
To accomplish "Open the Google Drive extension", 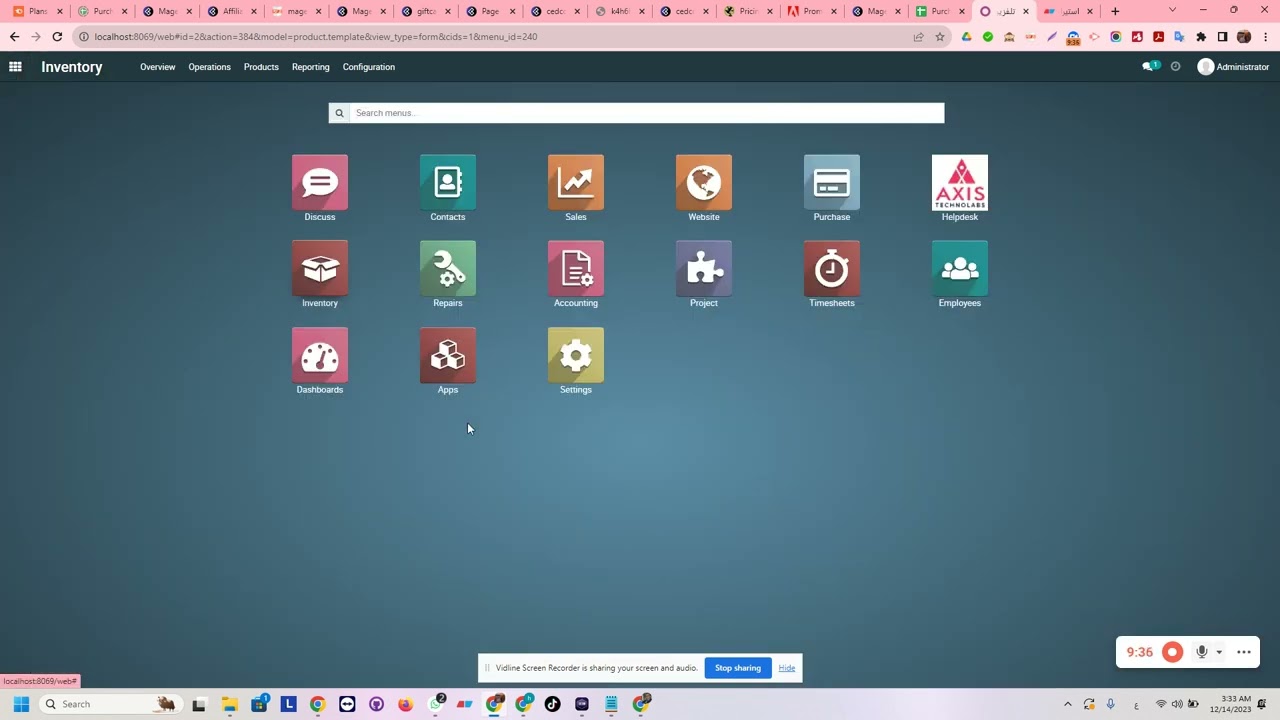I will pyautogui.click(x=967, y=37).
